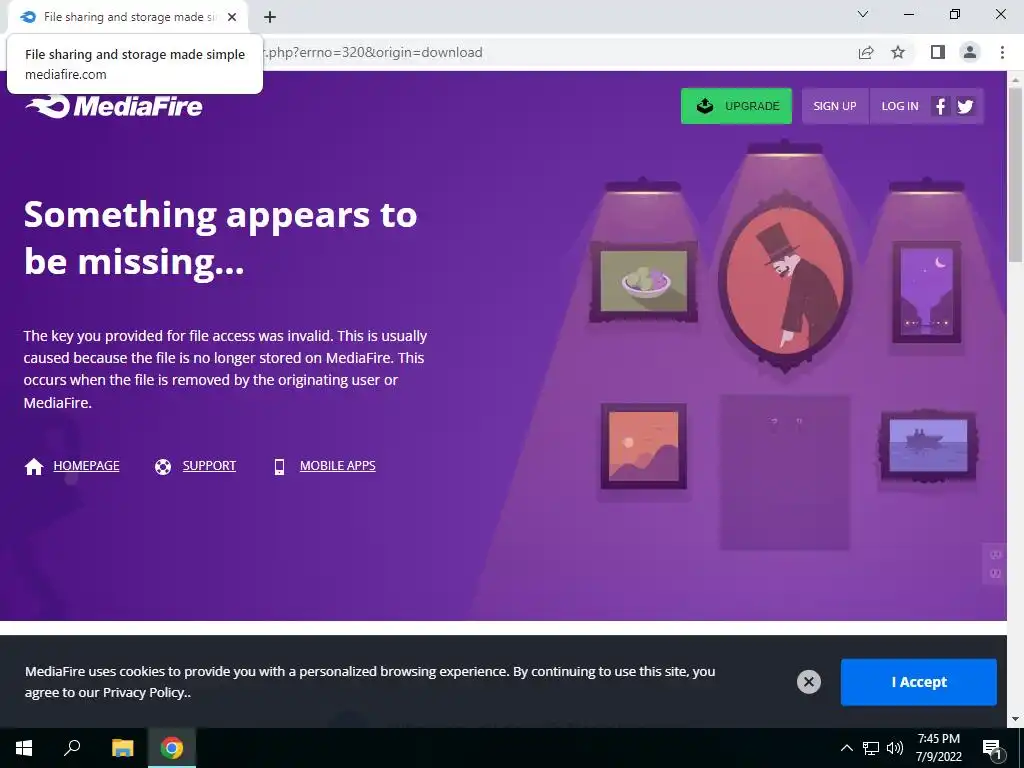Viewport: 1024px width, 768px height.
Task: Open the MOBILE APPS link
Action: (x=338, y=466)
